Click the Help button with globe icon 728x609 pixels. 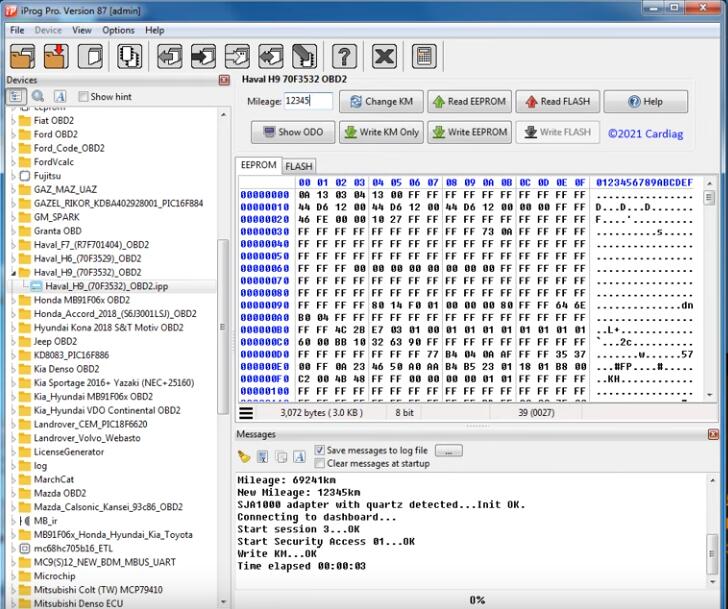tap(646, 101)
